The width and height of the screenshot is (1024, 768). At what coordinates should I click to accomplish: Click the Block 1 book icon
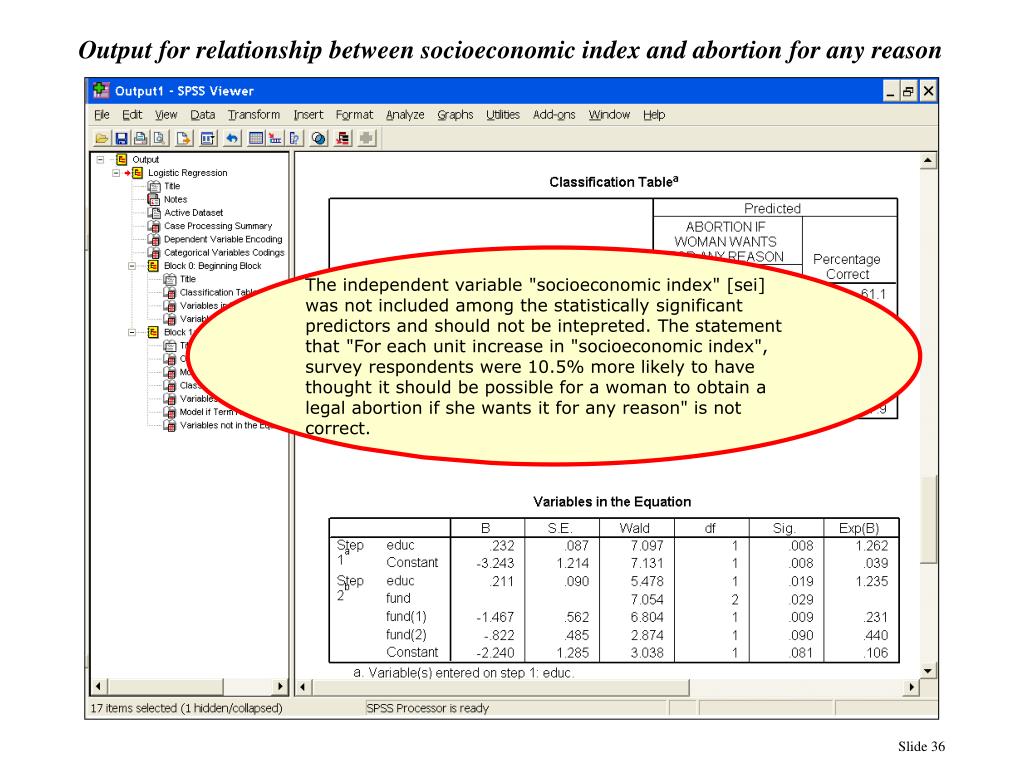[153, 332]
